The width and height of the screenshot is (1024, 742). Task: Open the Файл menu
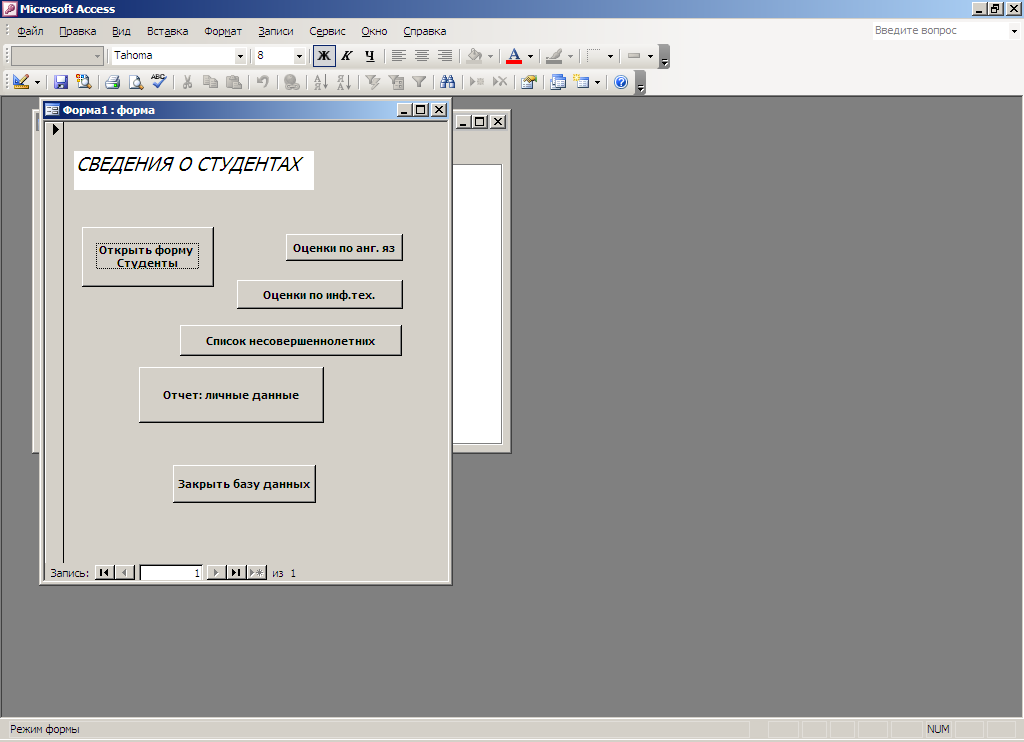click(x=30, y=31)
